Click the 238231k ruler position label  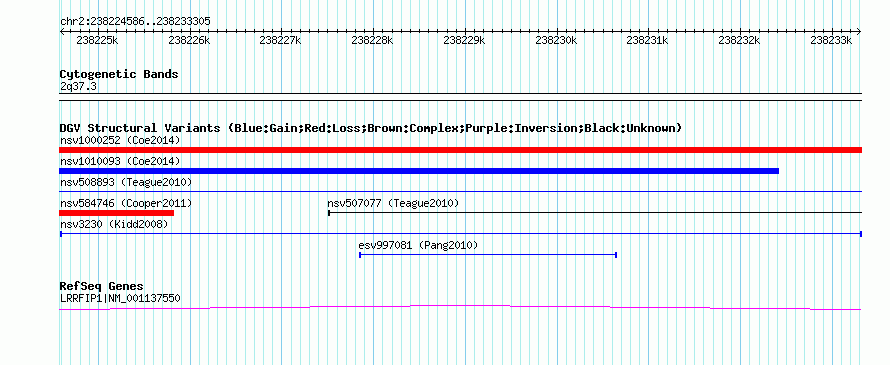[648, 41]
